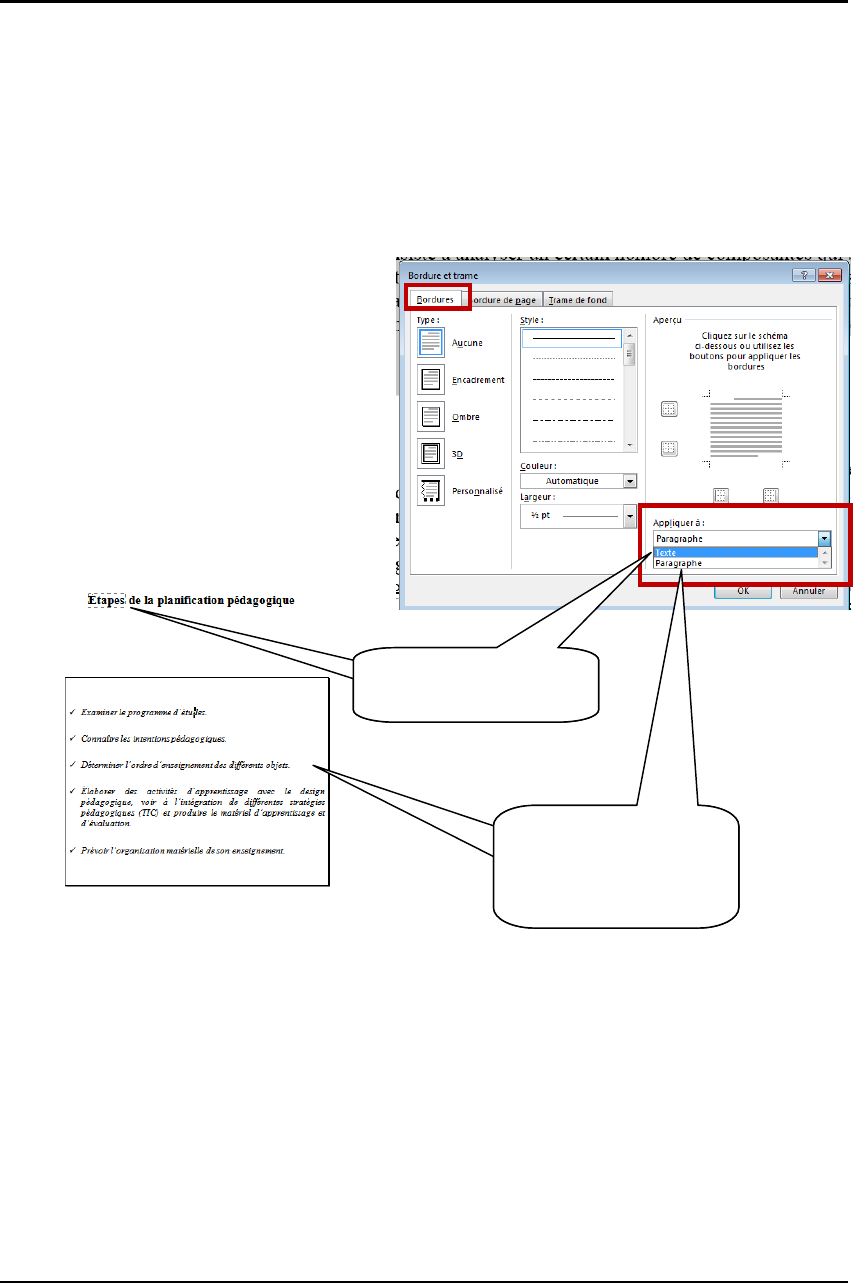Select the solid line style
Image resolution: width=853 pixels, height=1283 pixels.
(x=571, y=339)
